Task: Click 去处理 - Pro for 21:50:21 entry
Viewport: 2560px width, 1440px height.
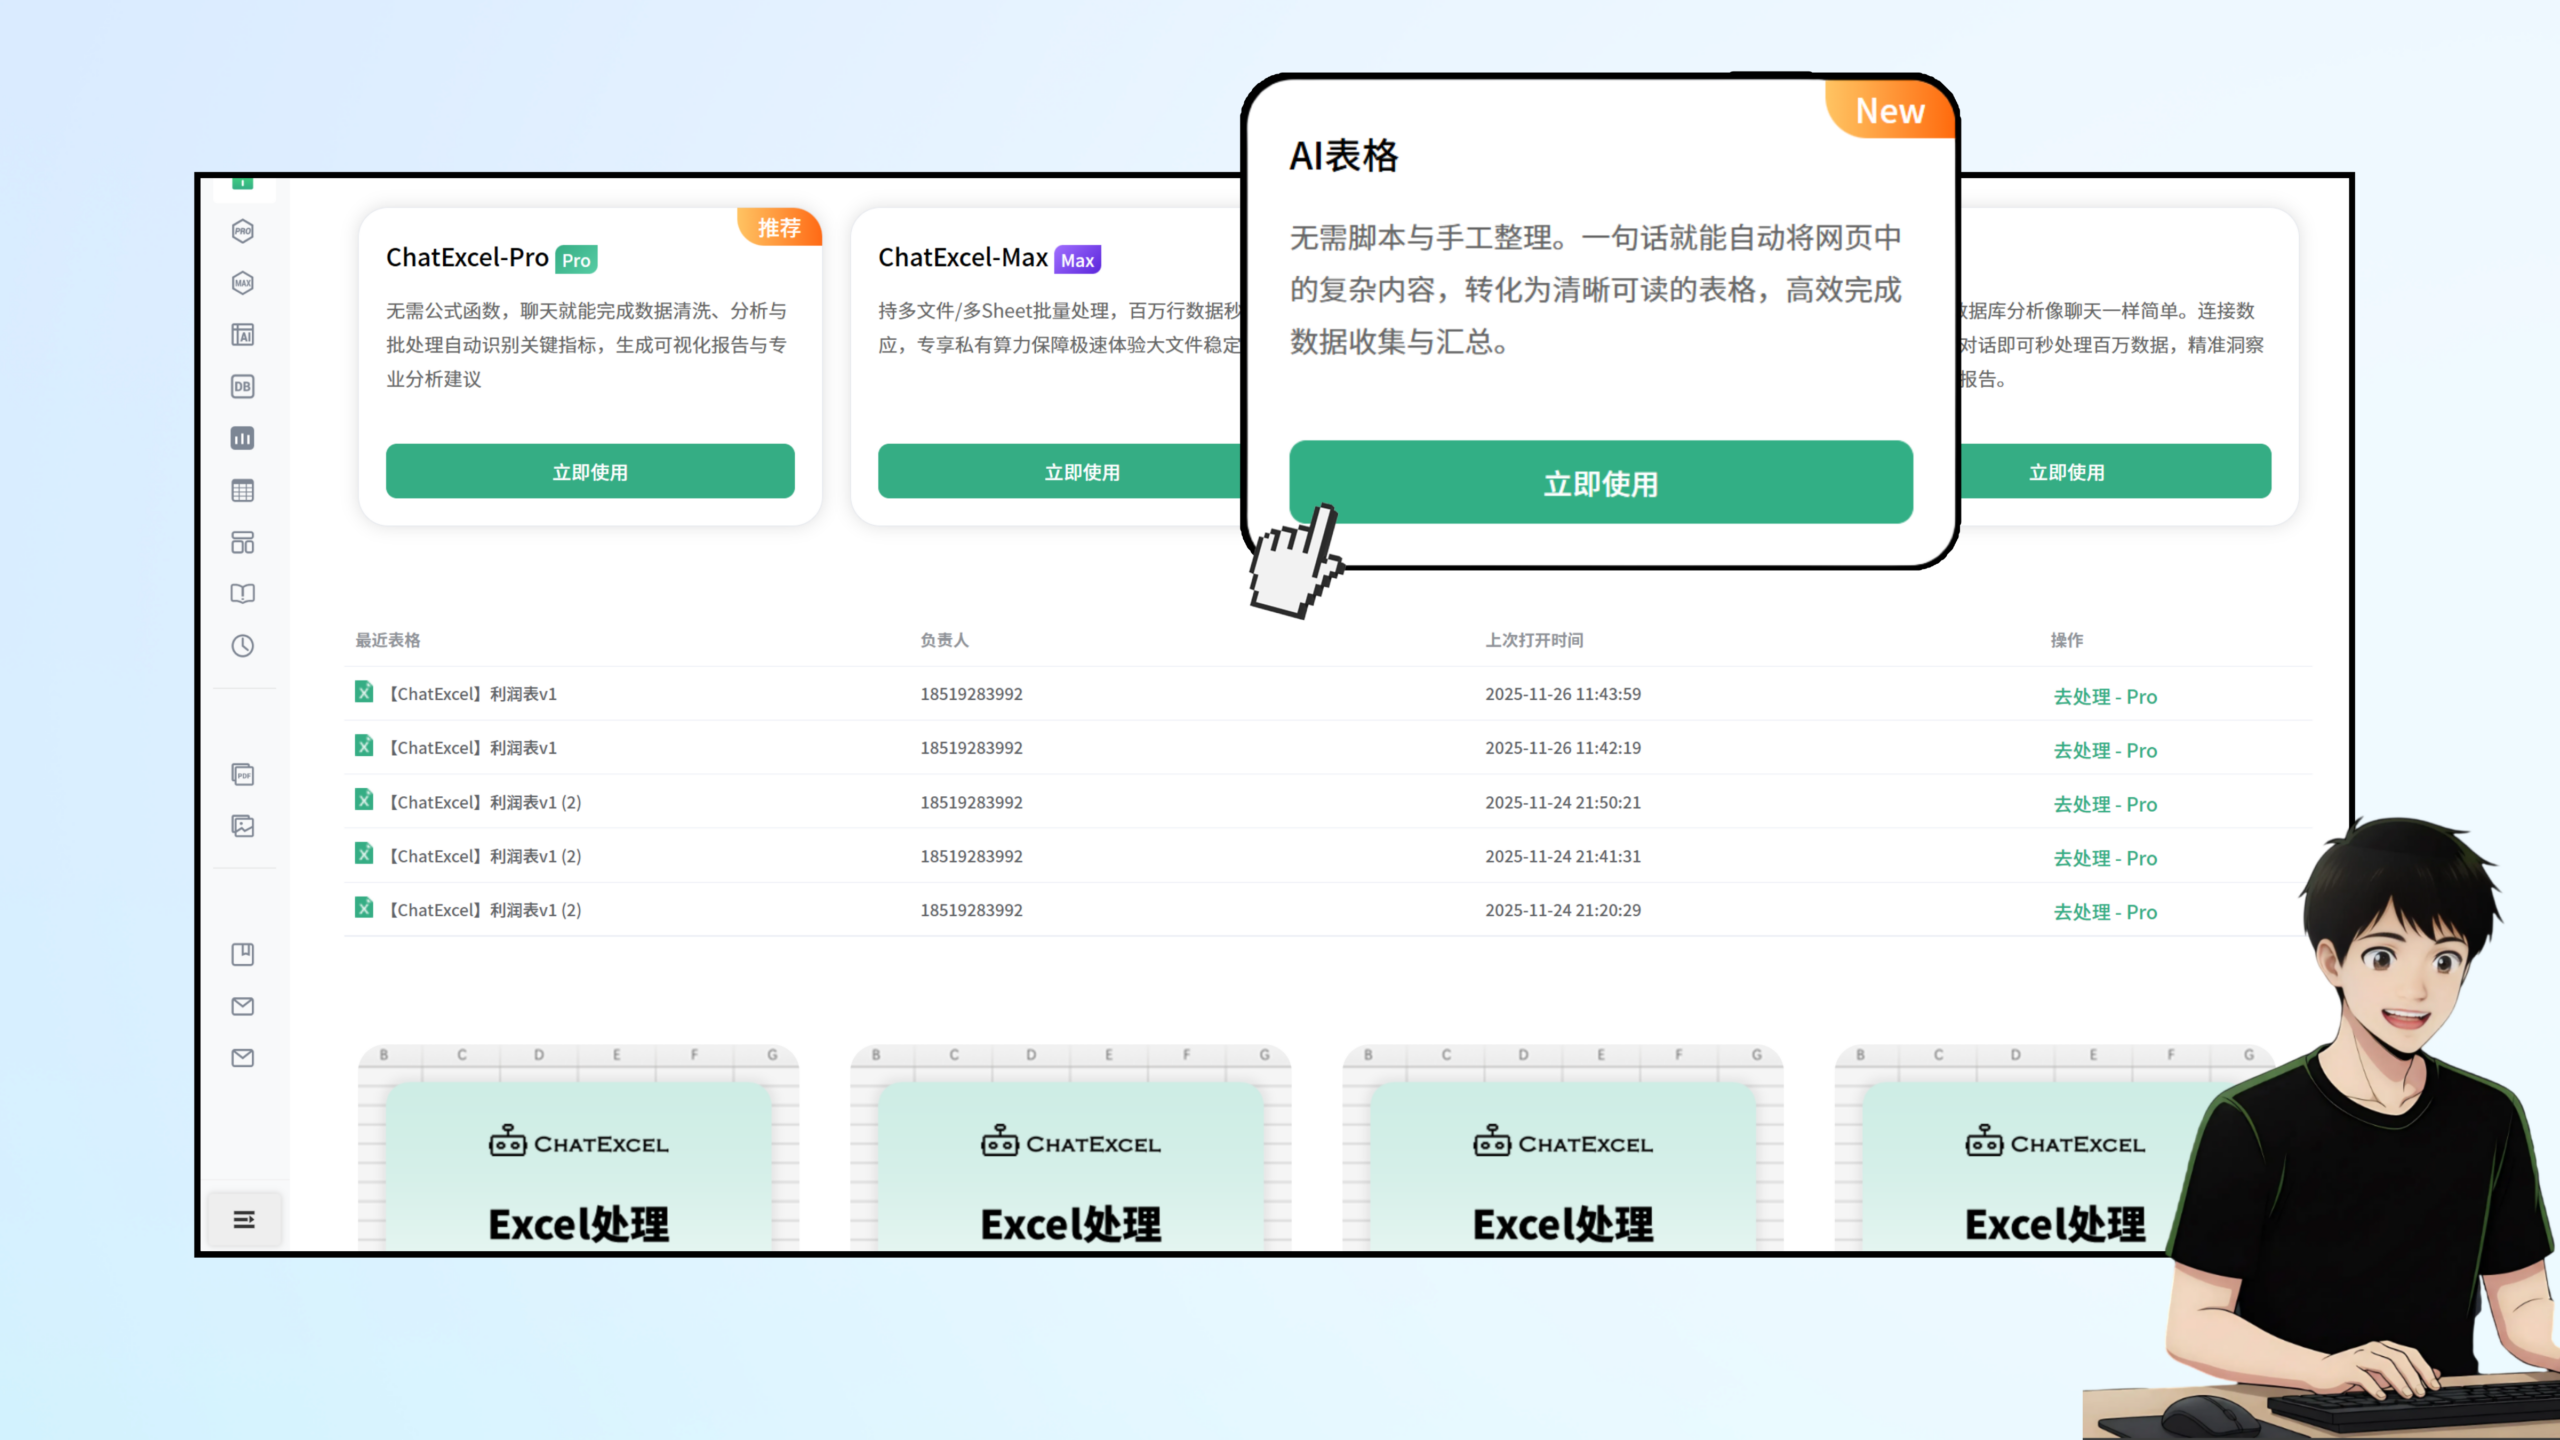Action: 2105,805
